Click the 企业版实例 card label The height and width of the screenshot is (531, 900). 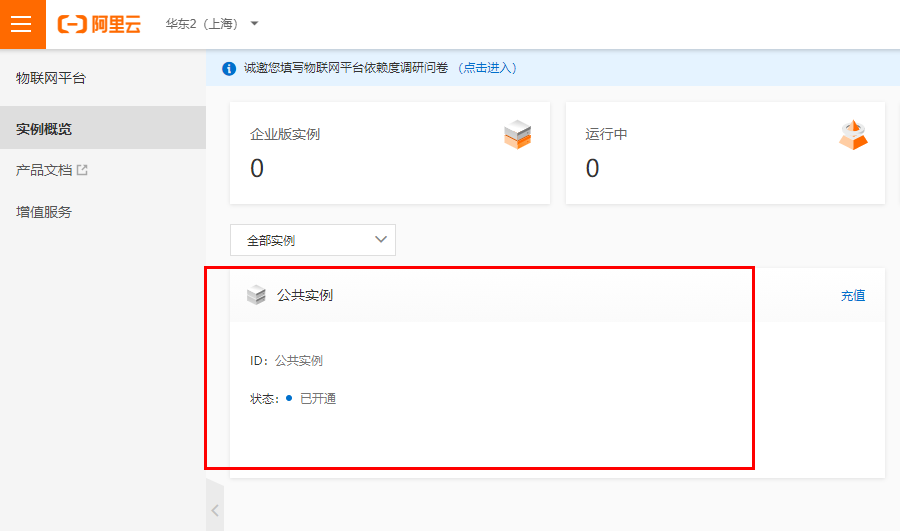(x=285, y=134)
